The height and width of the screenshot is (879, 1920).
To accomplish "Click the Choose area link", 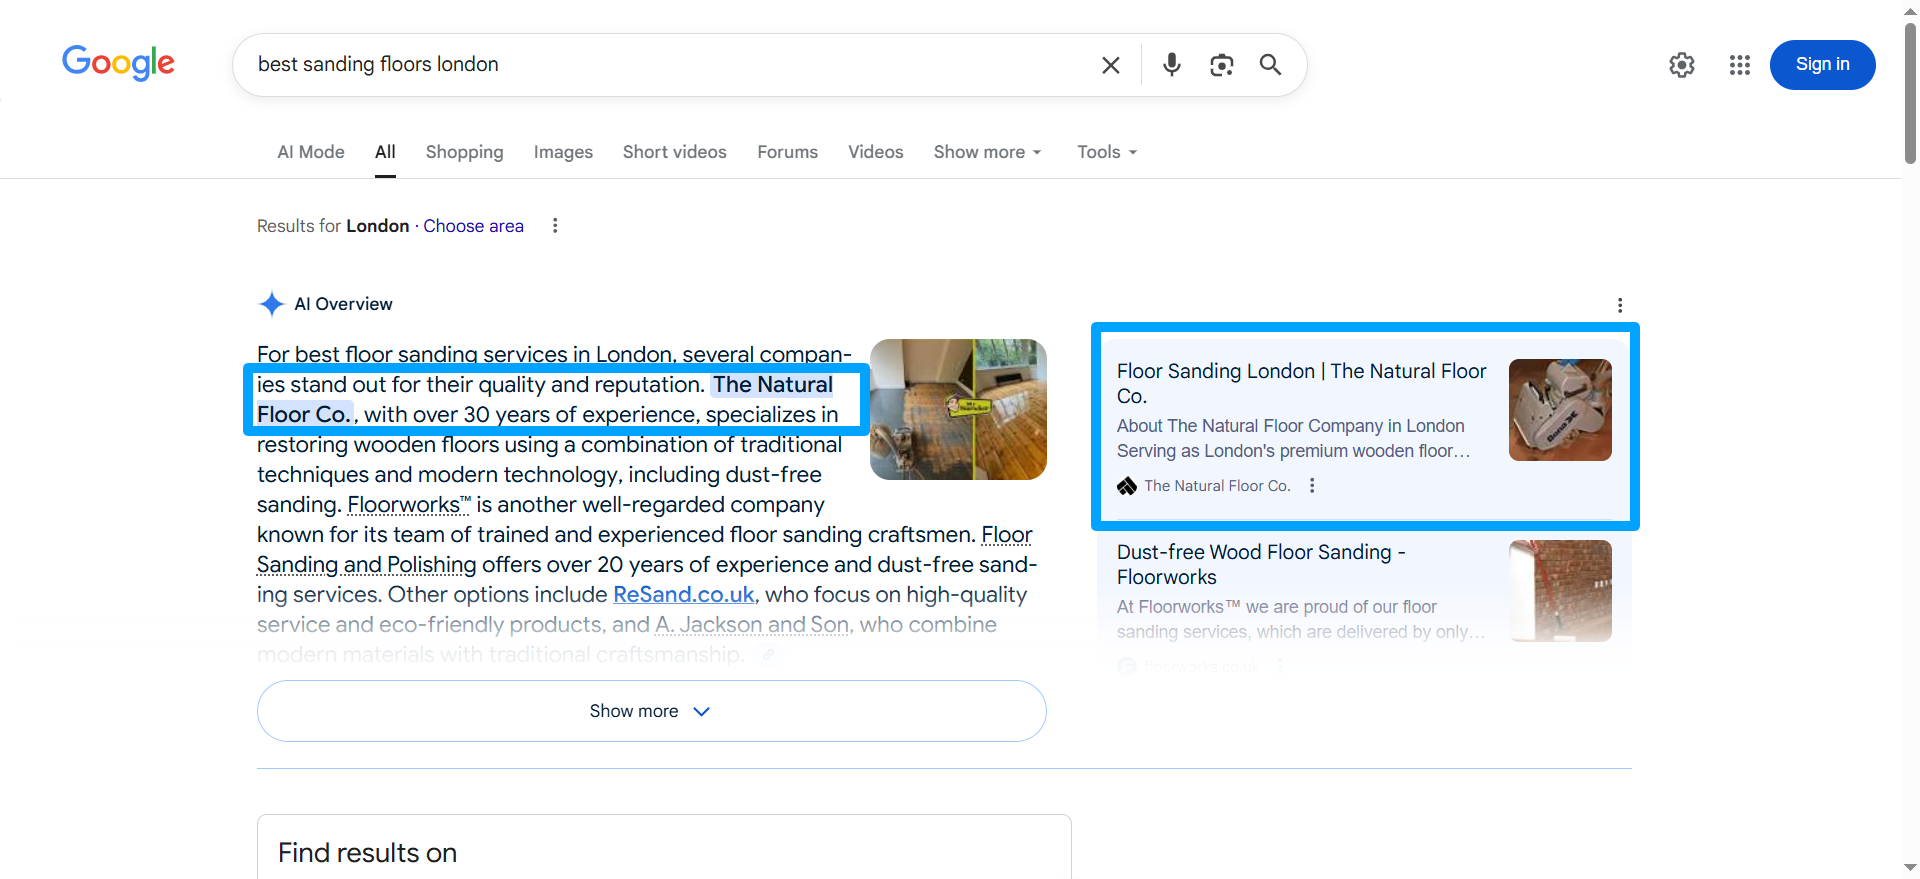I will pyautogui.click(x=473, y=226).
